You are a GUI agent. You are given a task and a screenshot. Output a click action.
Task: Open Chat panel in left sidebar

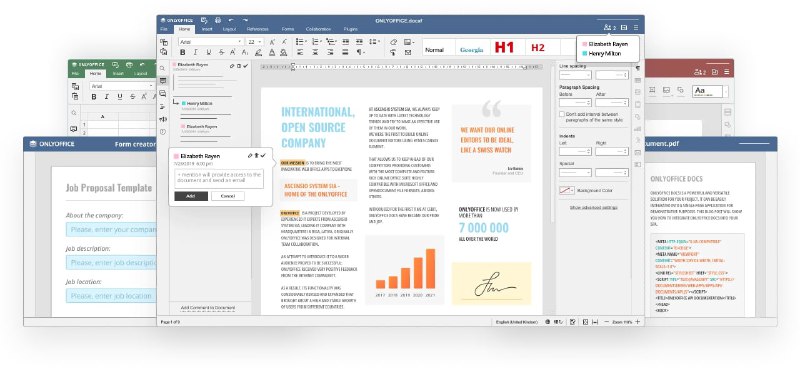click(163, 93)
